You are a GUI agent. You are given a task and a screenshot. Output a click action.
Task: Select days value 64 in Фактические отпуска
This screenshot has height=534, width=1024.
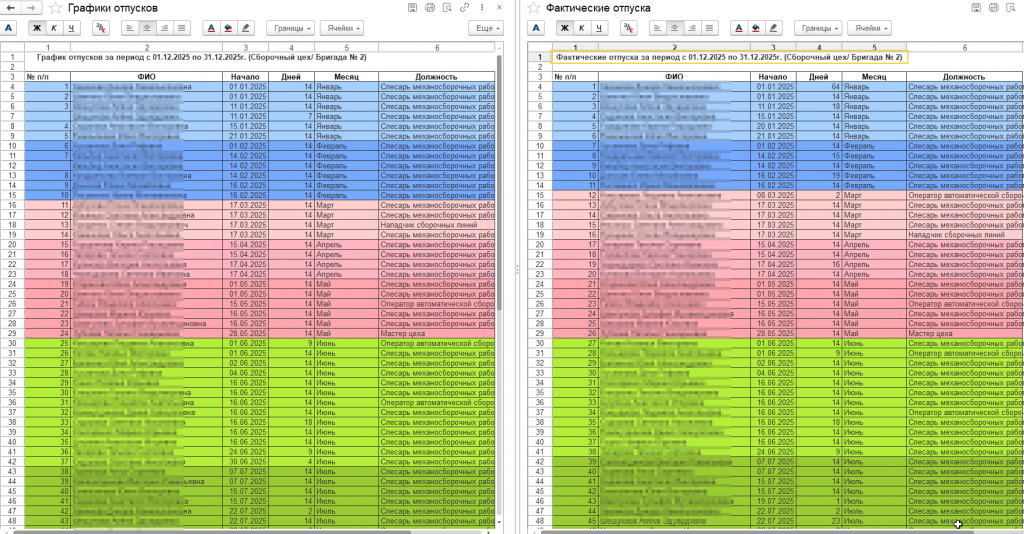click(x=818, y=87)
